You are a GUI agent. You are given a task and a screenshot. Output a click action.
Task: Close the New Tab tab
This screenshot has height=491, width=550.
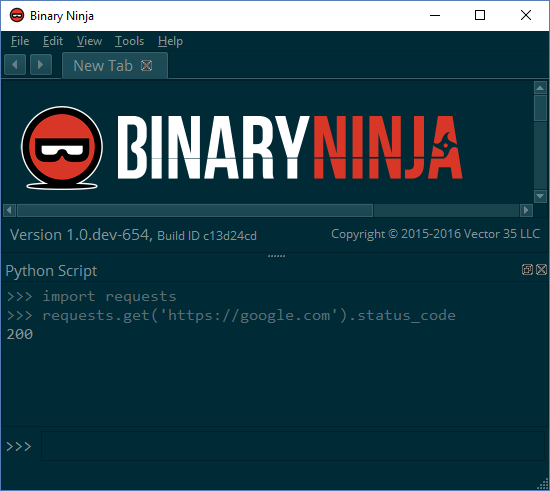pyautogui.click(x=146, y=66)
